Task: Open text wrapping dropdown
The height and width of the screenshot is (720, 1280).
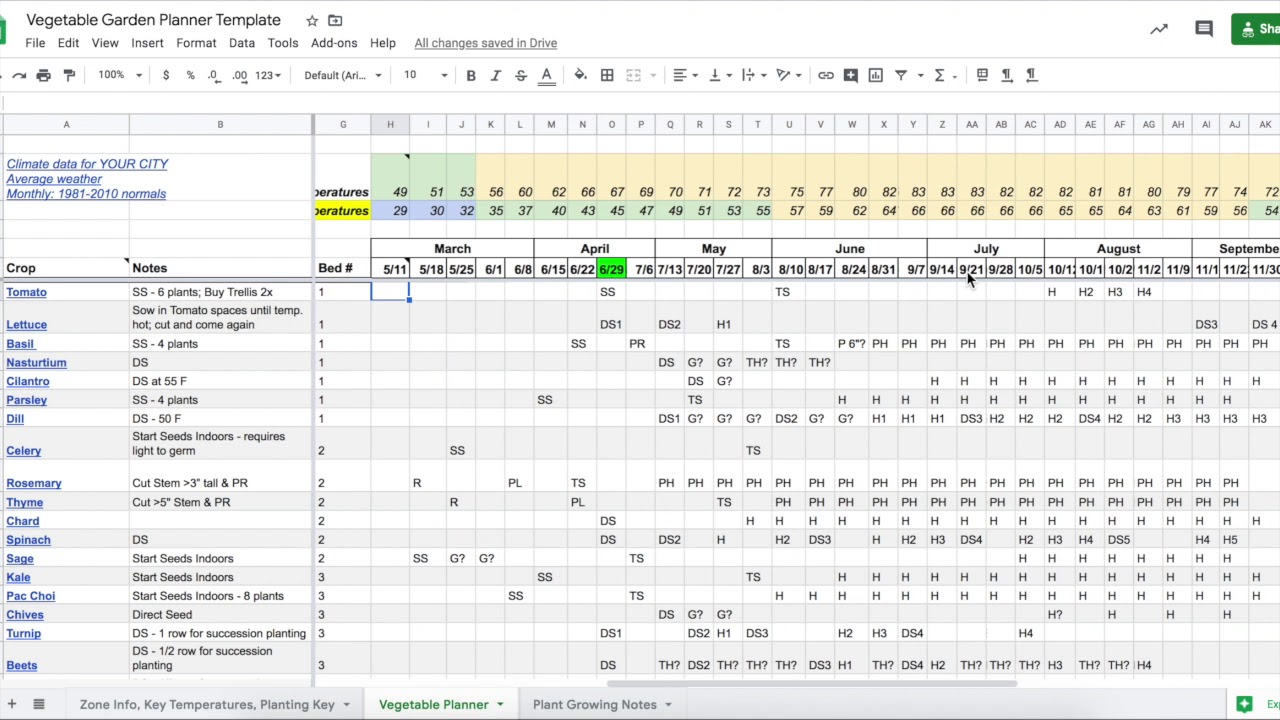Action: 753,75
